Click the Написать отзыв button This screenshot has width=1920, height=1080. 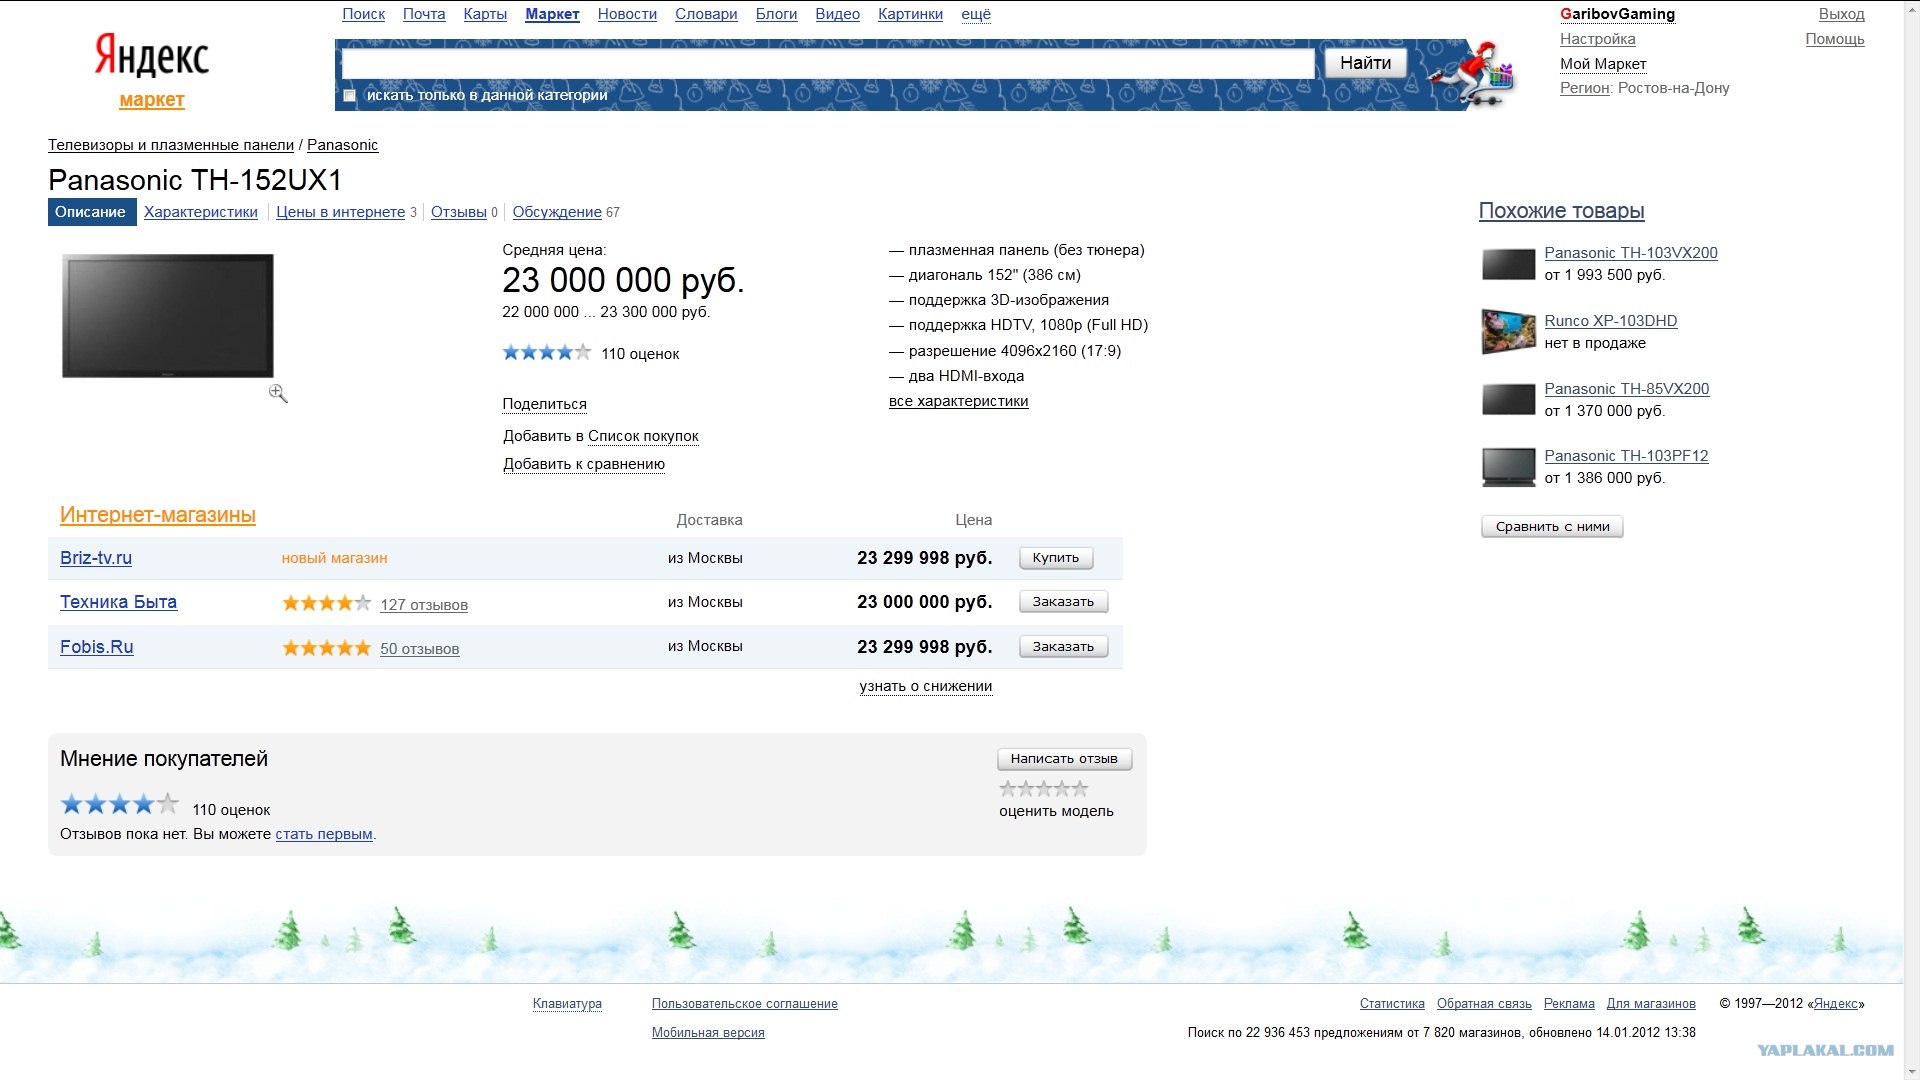coord(1064,759)
